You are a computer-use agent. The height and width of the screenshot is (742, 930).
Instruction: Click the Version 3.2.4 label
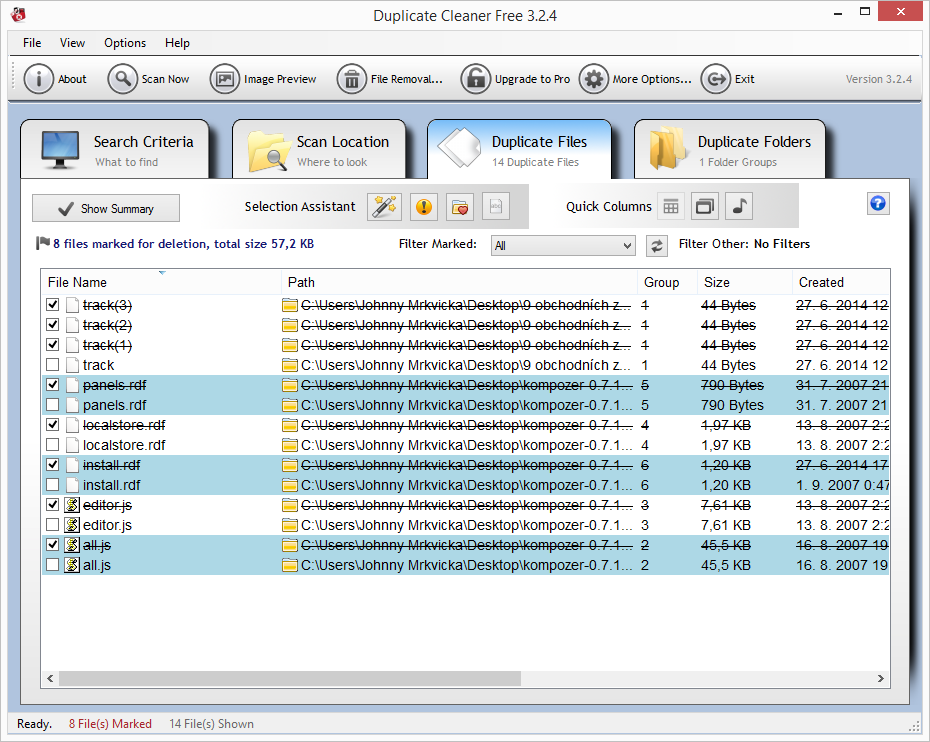(878, 79)
